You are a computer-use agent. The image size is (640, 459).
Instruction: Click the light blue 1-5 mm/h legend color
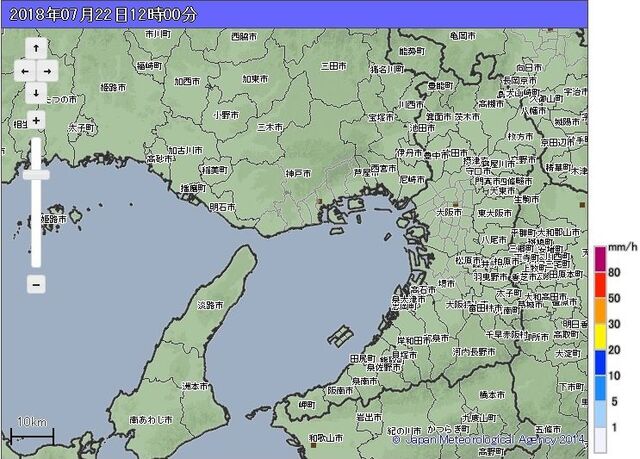pyautogui.click(x=600, y=414)
